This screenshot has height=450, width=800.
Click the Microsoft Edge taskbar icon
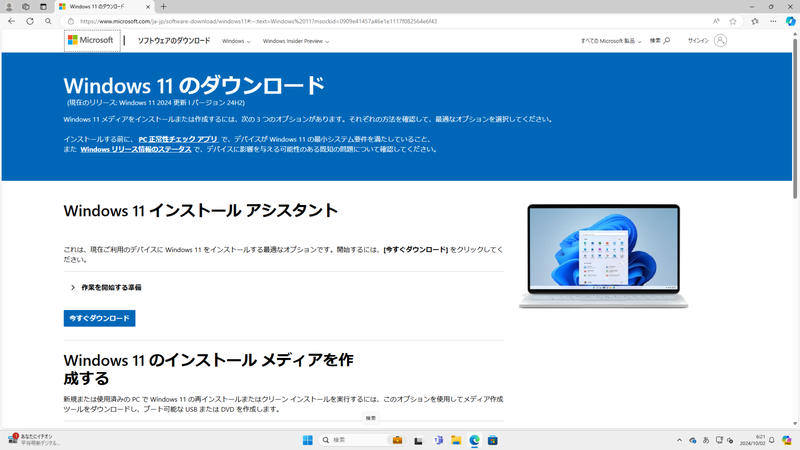474,440
